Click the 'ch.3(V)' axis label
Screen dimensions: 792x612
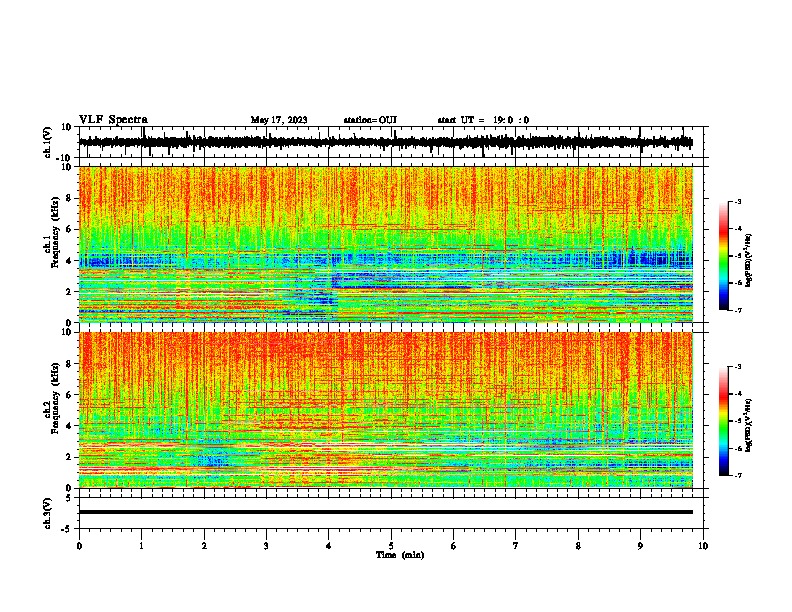point(48,513)
